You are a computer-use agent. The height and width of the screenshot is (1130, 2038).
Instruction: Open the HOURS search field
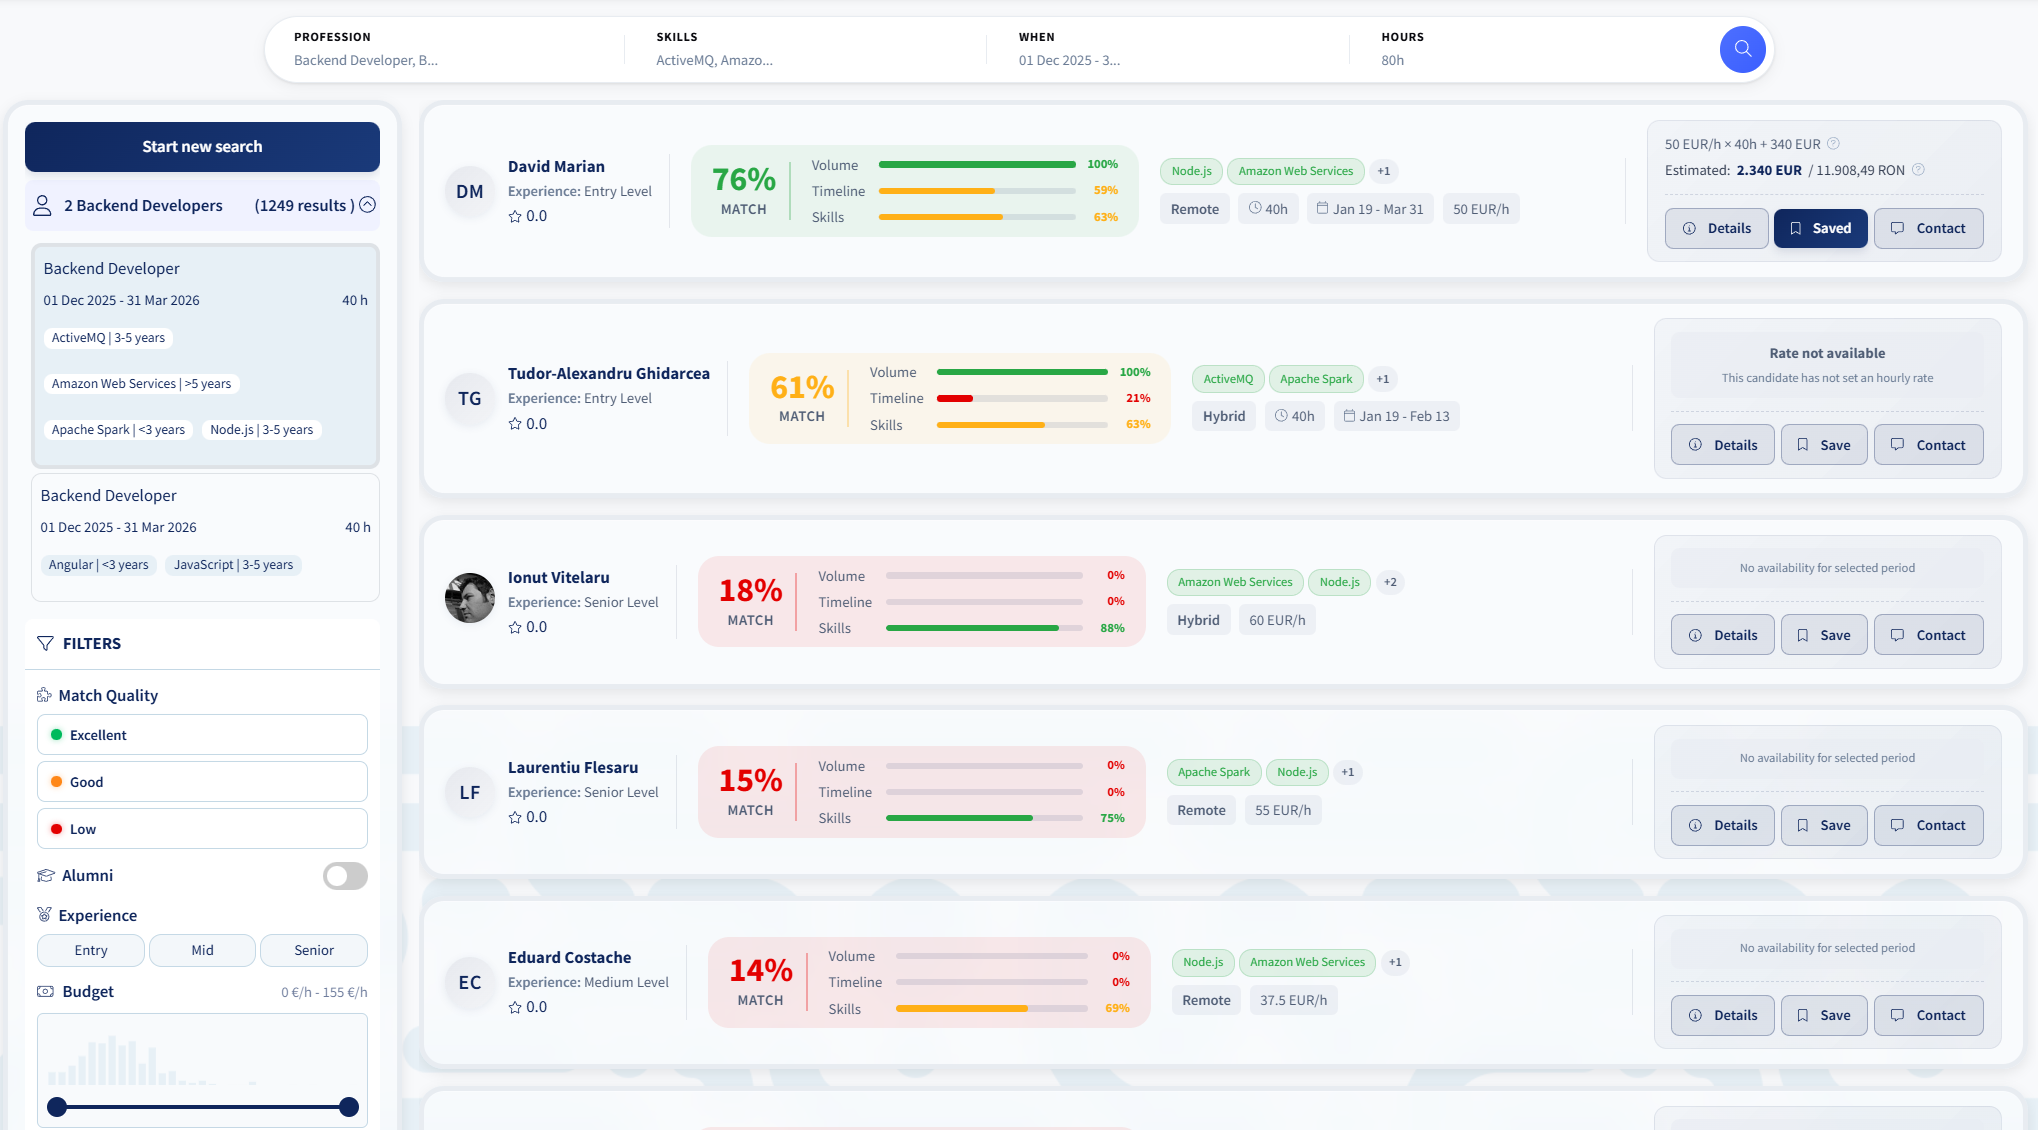point(1530,49)
